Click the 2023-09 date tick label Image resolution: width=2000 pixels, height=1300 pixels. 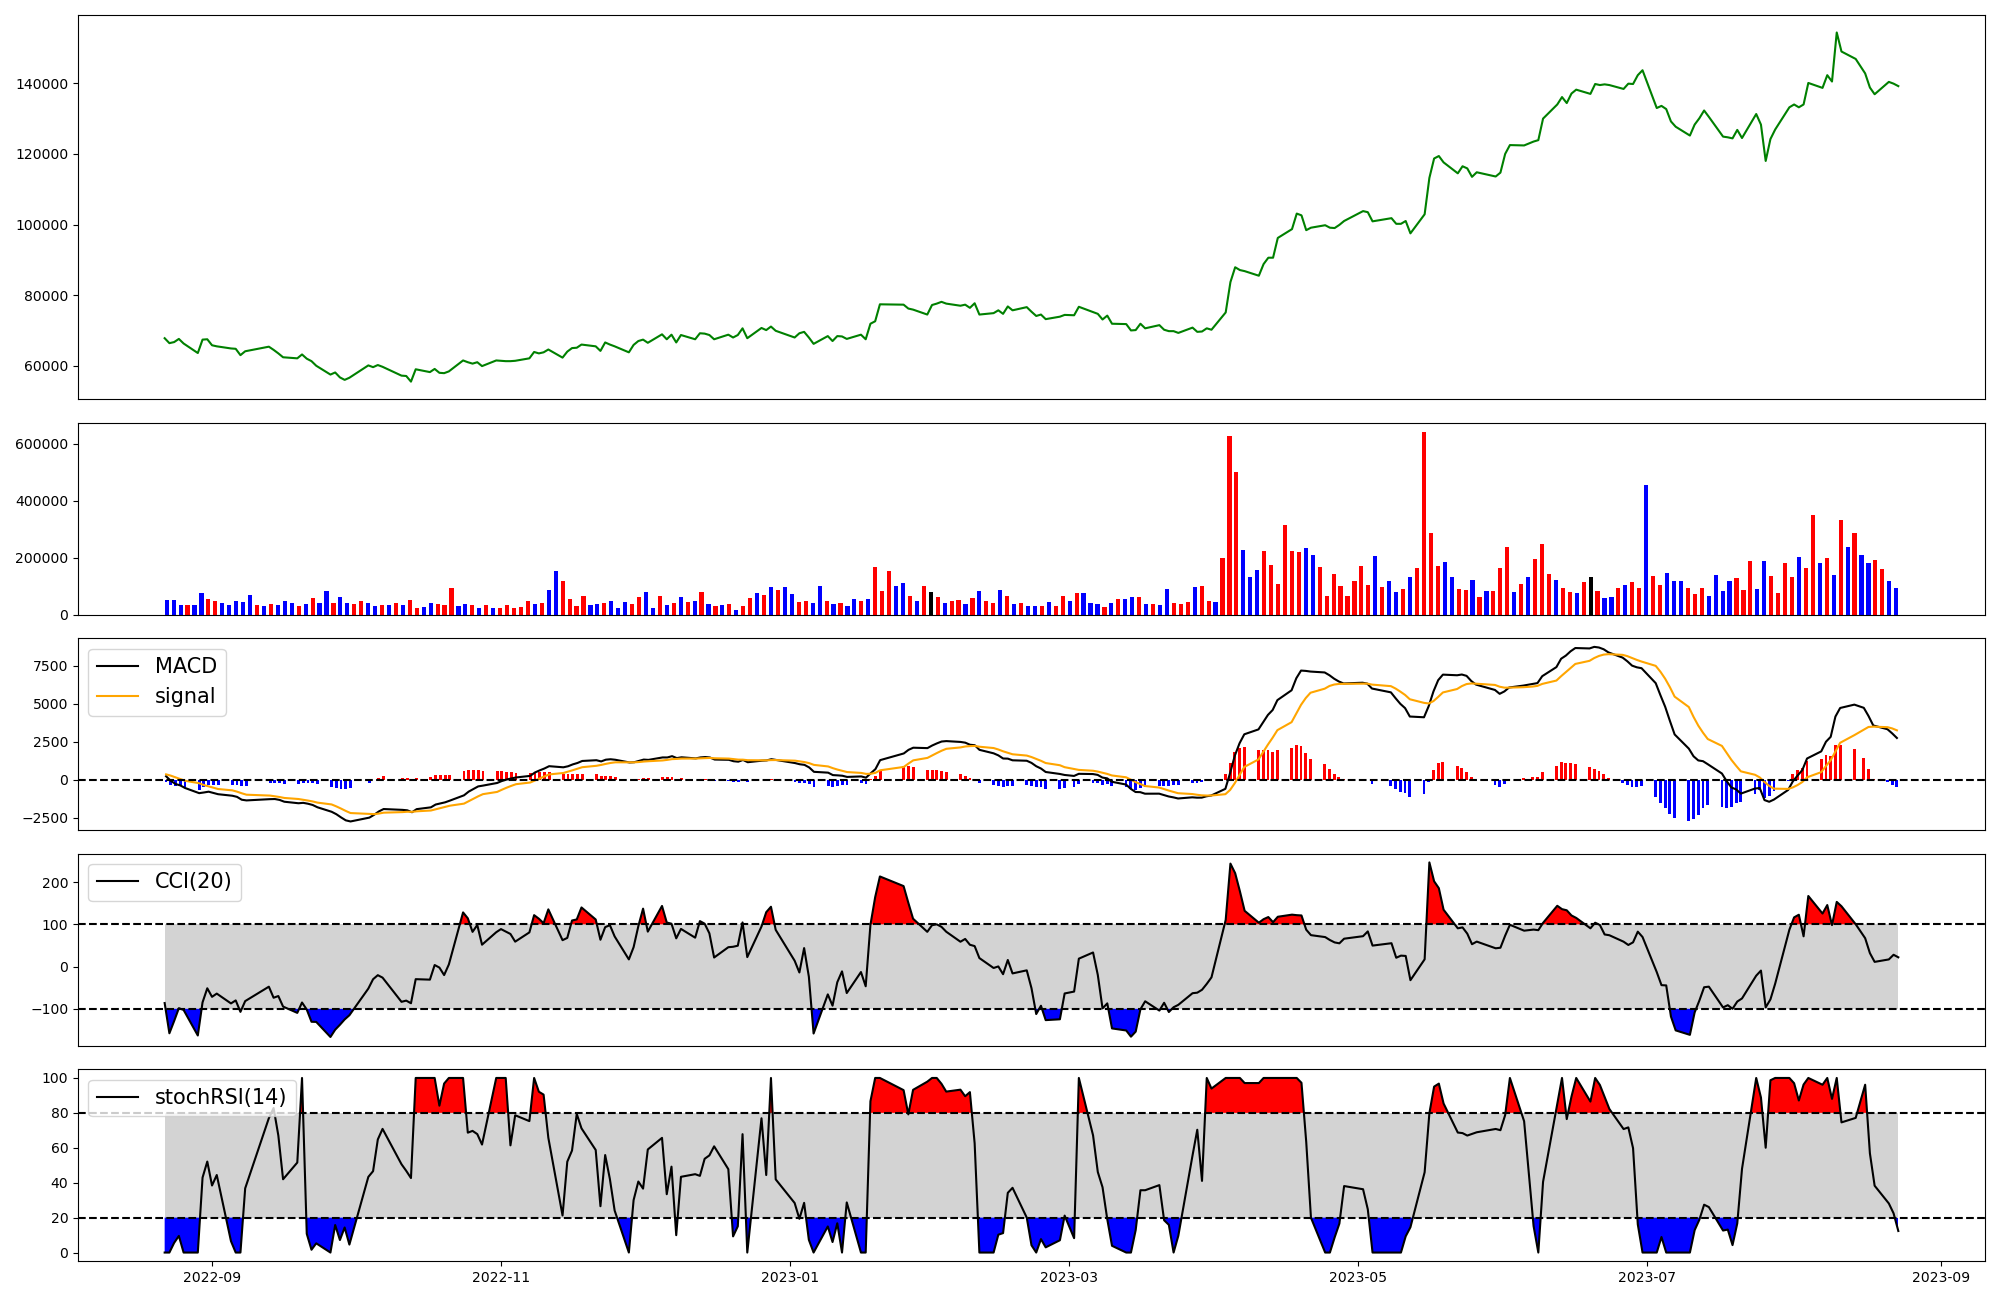pyautogui.click(x=1941, y=1277)
